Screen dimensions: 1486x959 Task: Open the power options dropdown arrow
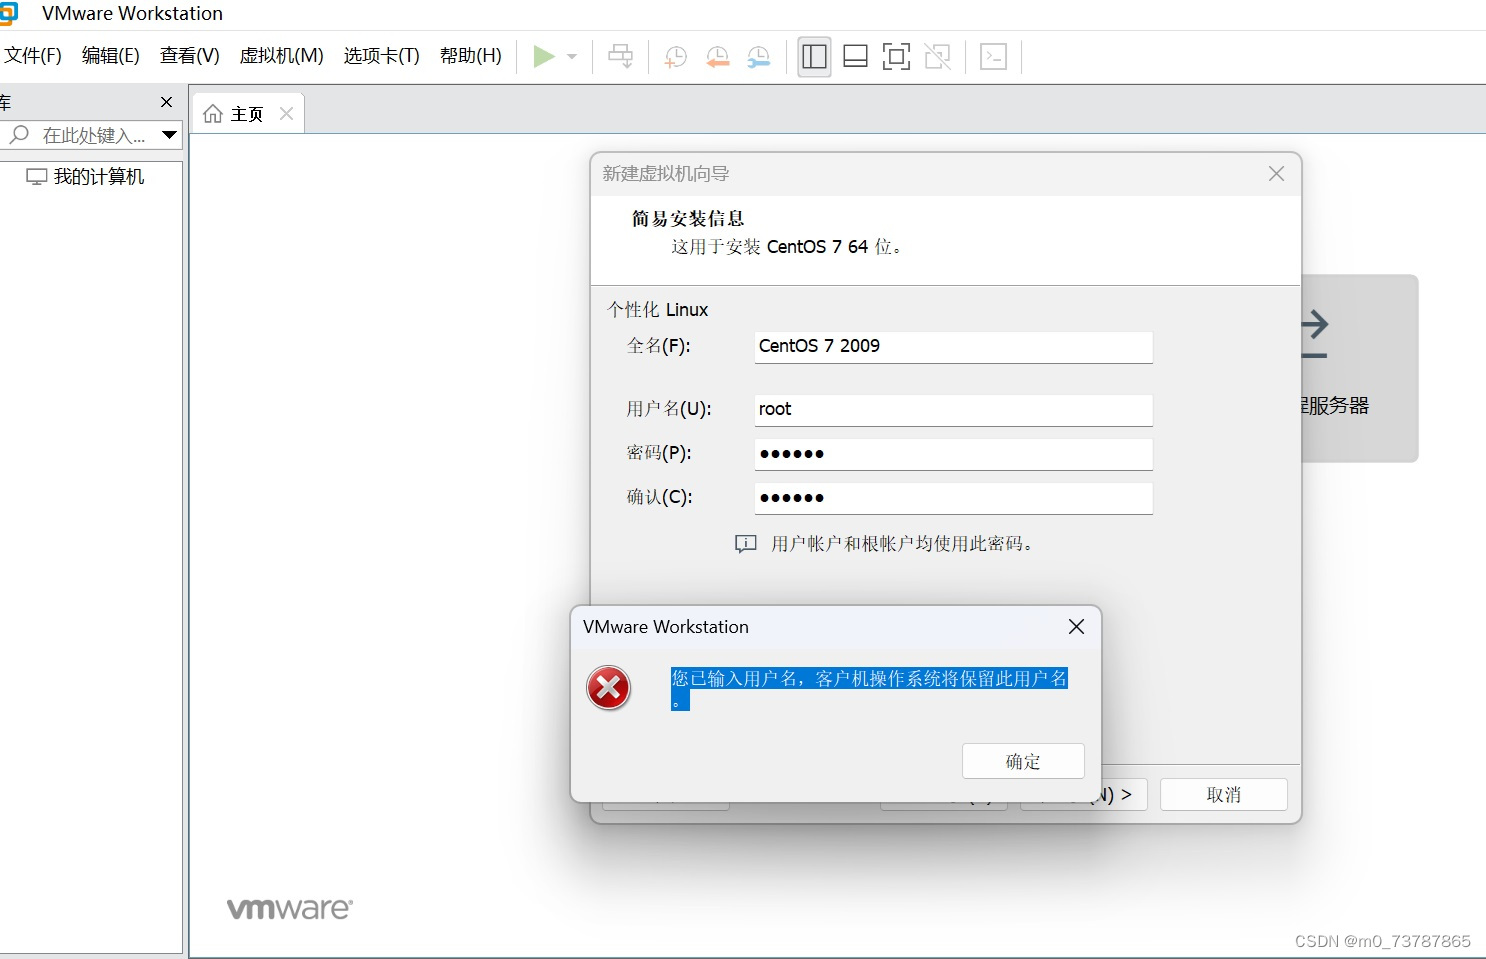point(572,56)
